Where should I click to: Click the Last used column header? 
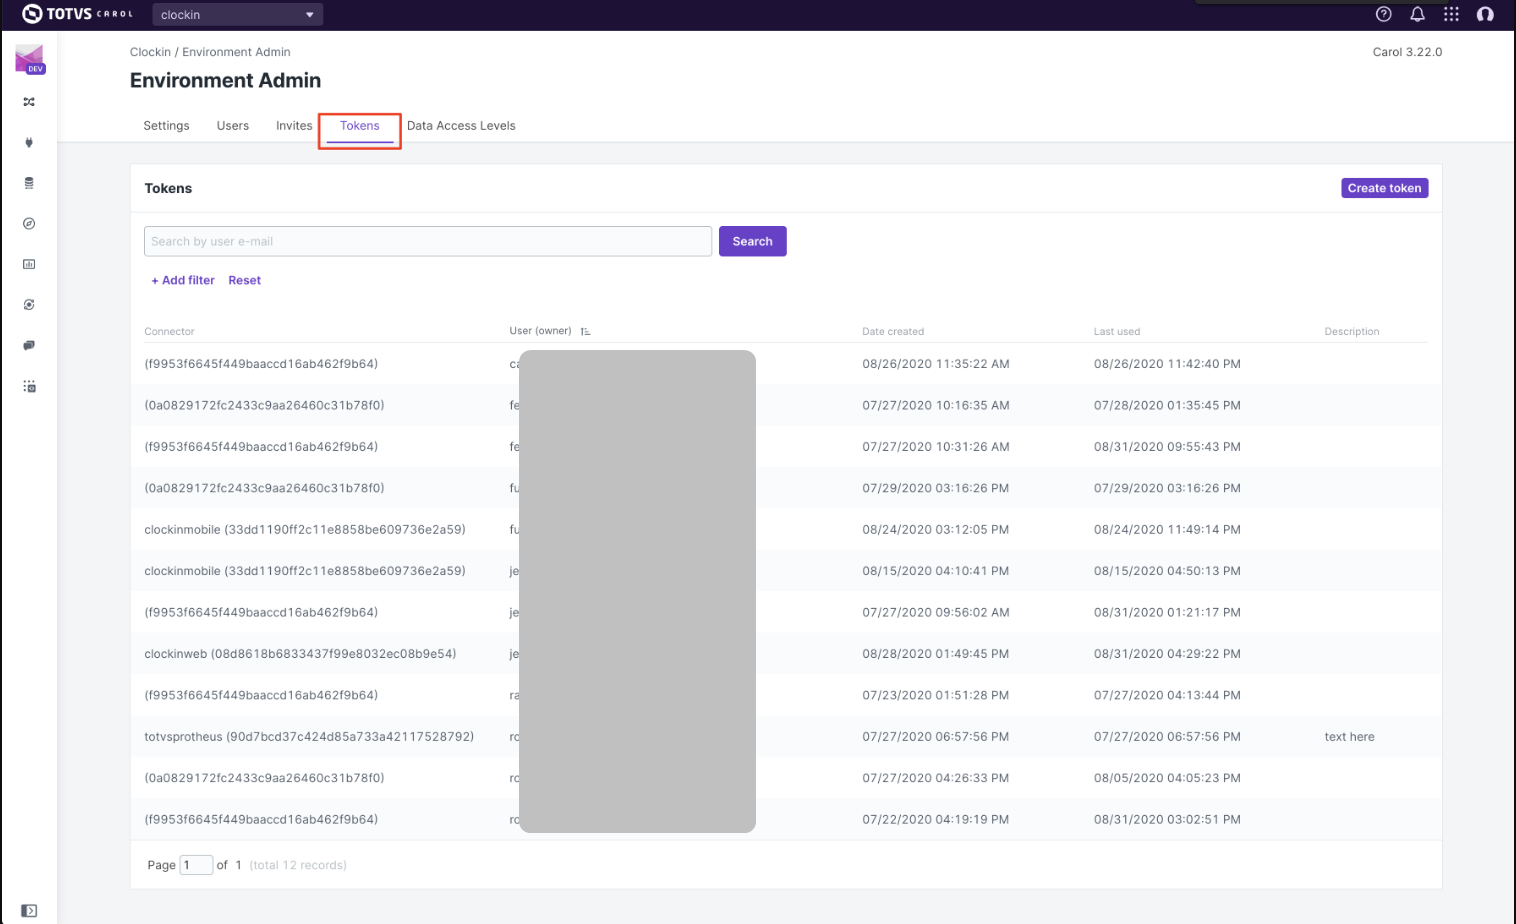tap(1117, 332)
